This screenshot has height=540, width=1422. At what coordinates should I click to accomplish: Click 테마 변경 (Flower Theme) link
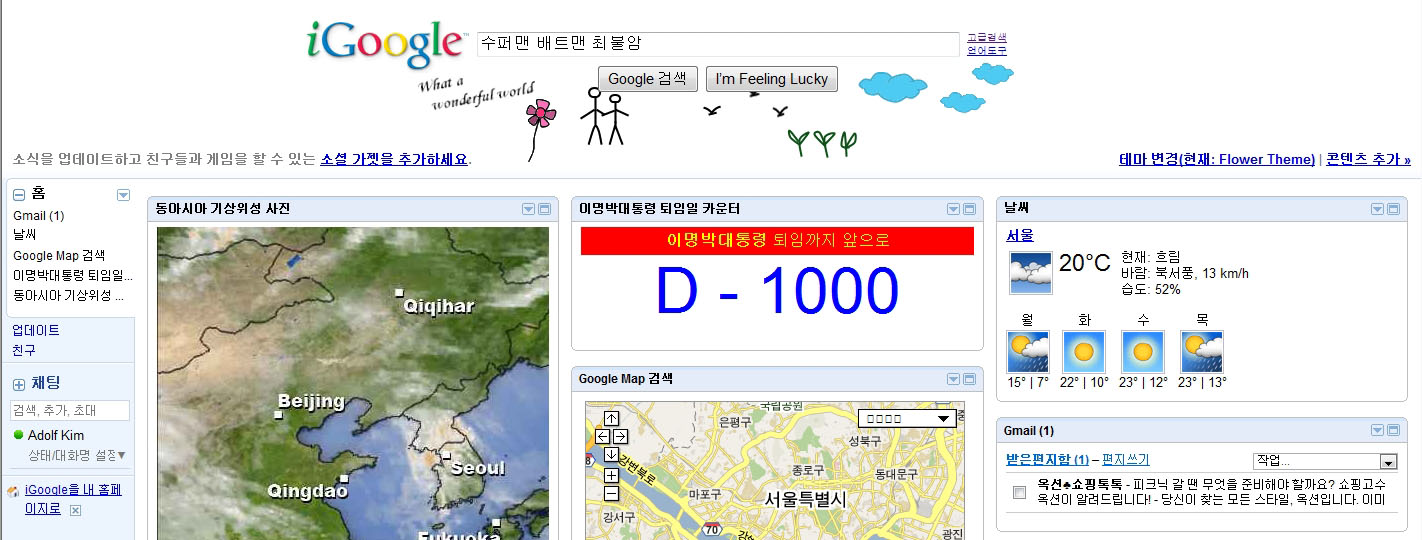click(x=1217, y=159)
